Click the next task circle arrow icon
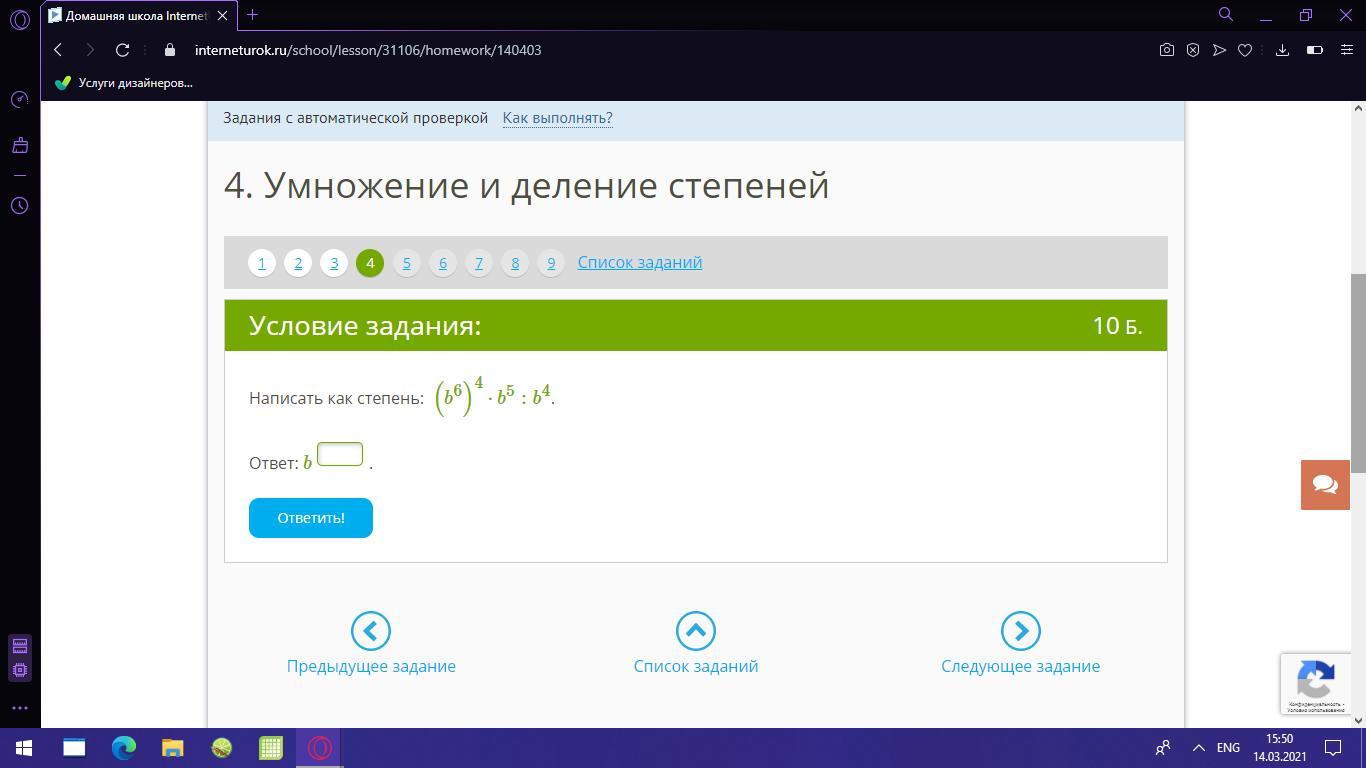 tap(1020, 631)
